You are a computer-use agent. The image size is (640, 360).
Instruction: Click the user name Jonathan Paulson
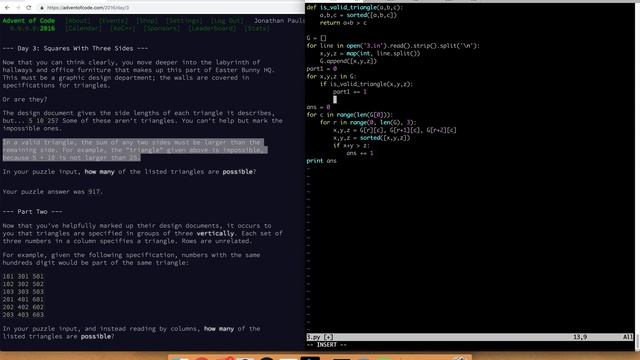279,20
